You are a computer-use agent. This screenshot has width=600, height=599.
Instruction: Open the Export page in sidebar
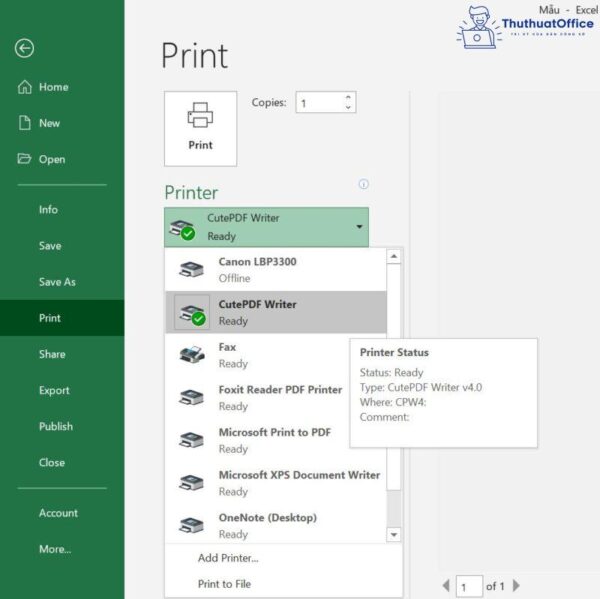(x=54, y=390)
